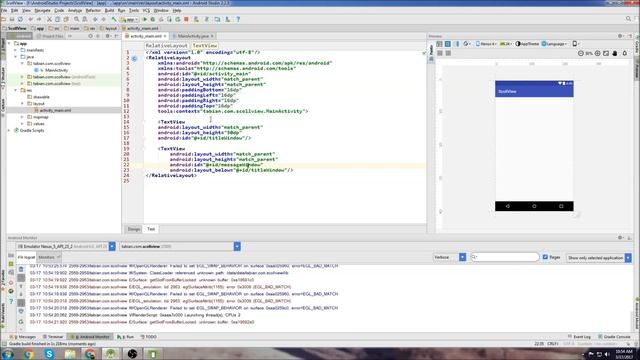640x360 pixels.
Task: Open the process selector dropdown tabian.com.scollview
Action: [237, 246]
